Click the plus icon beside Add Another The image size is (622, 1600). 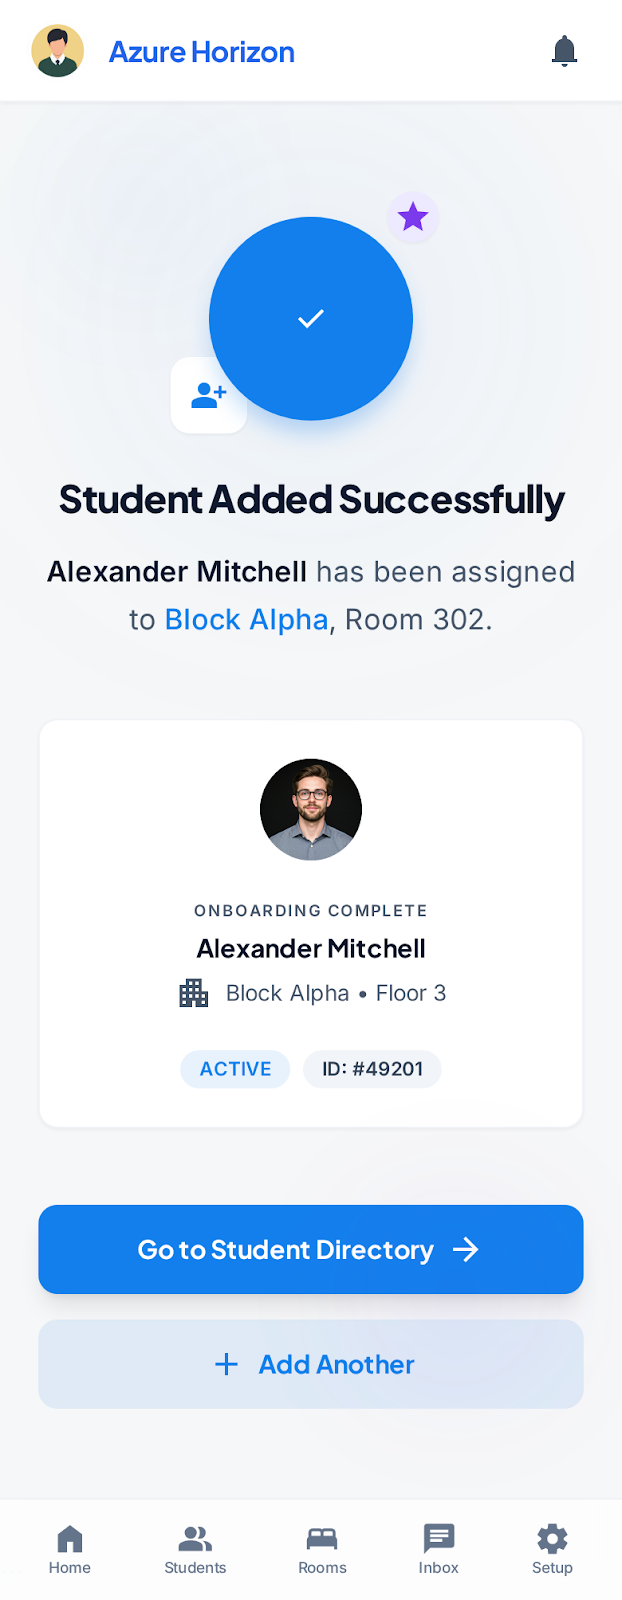pos(227,1364)
